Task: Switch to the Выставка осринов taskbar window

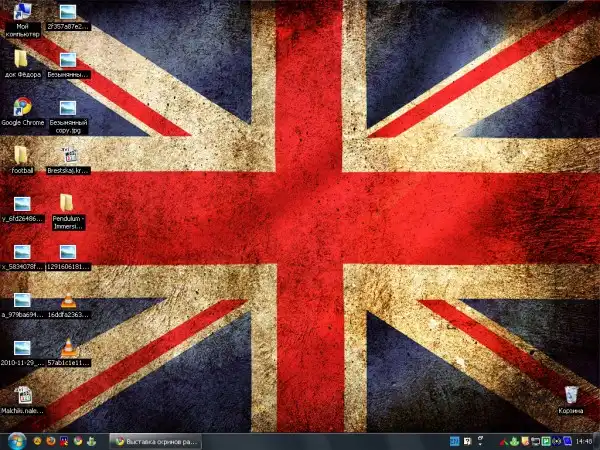Action: click(x=156, y=440)
